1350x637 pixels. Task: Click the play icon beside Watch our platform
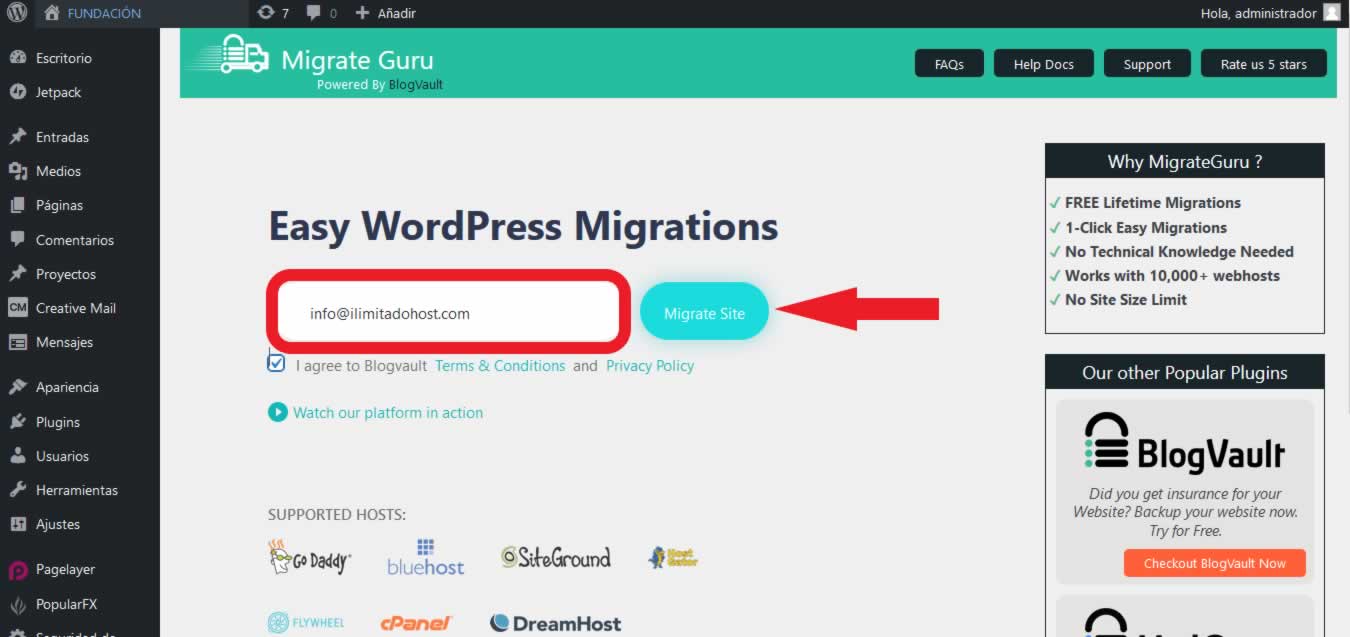point(277,412)
